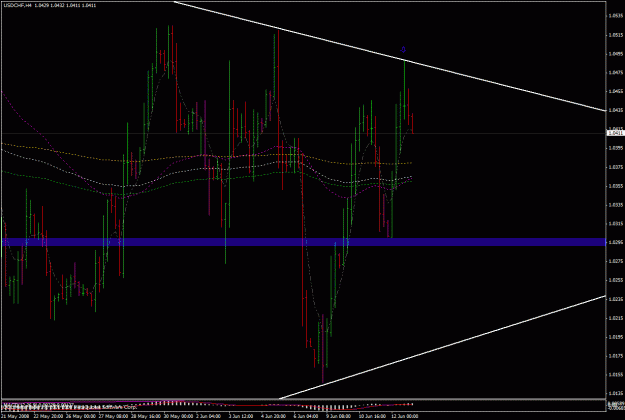Click the 1.0215 price scale label
This screenshot has width=625, height=420.
(x=615, y=318)
